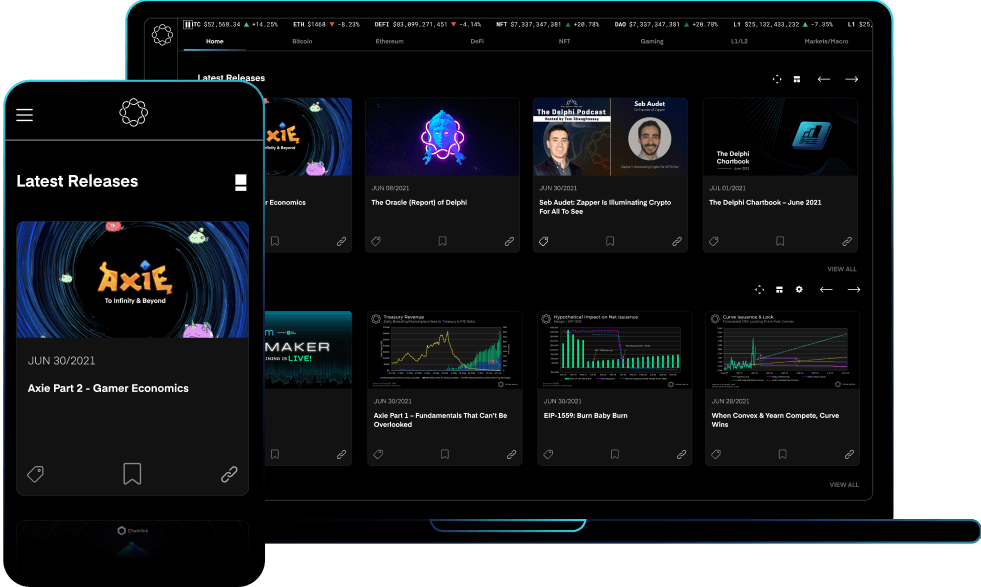Open the NFT tab
The width and height of the screenshot is (981, 587).
[x=564, y=41]
